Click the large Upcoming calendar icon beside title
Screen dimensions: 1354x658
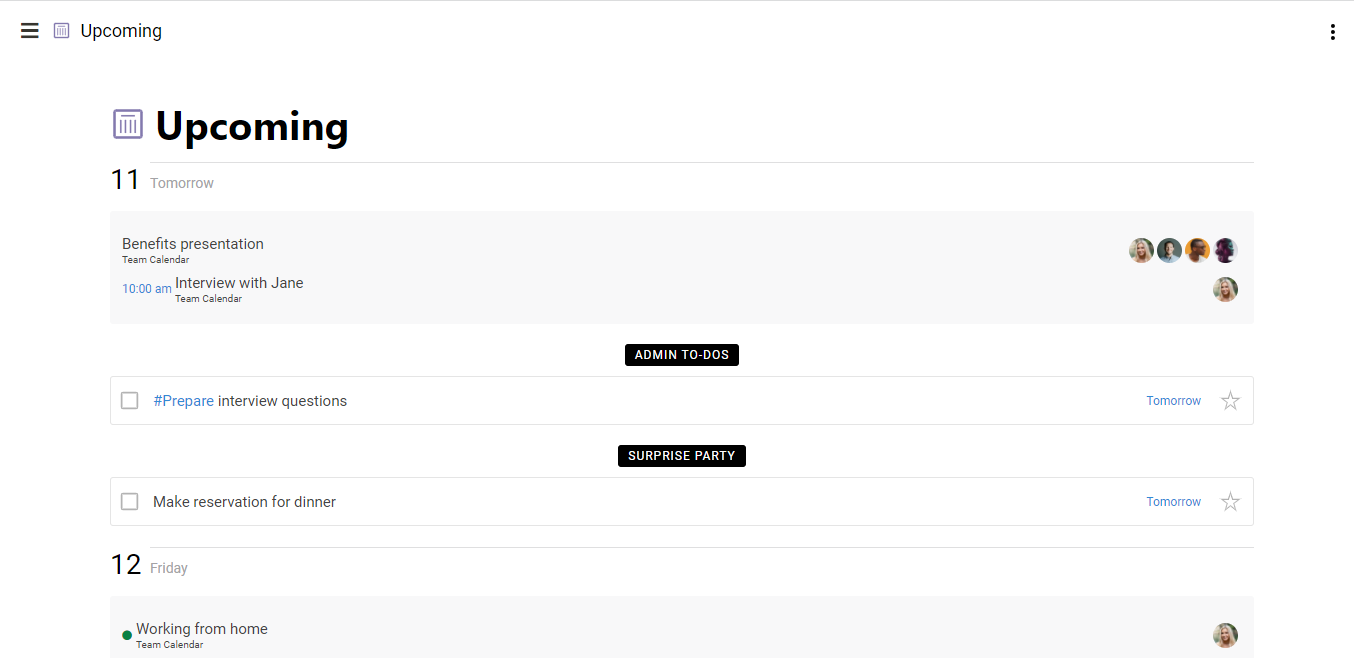click(128, 125)
